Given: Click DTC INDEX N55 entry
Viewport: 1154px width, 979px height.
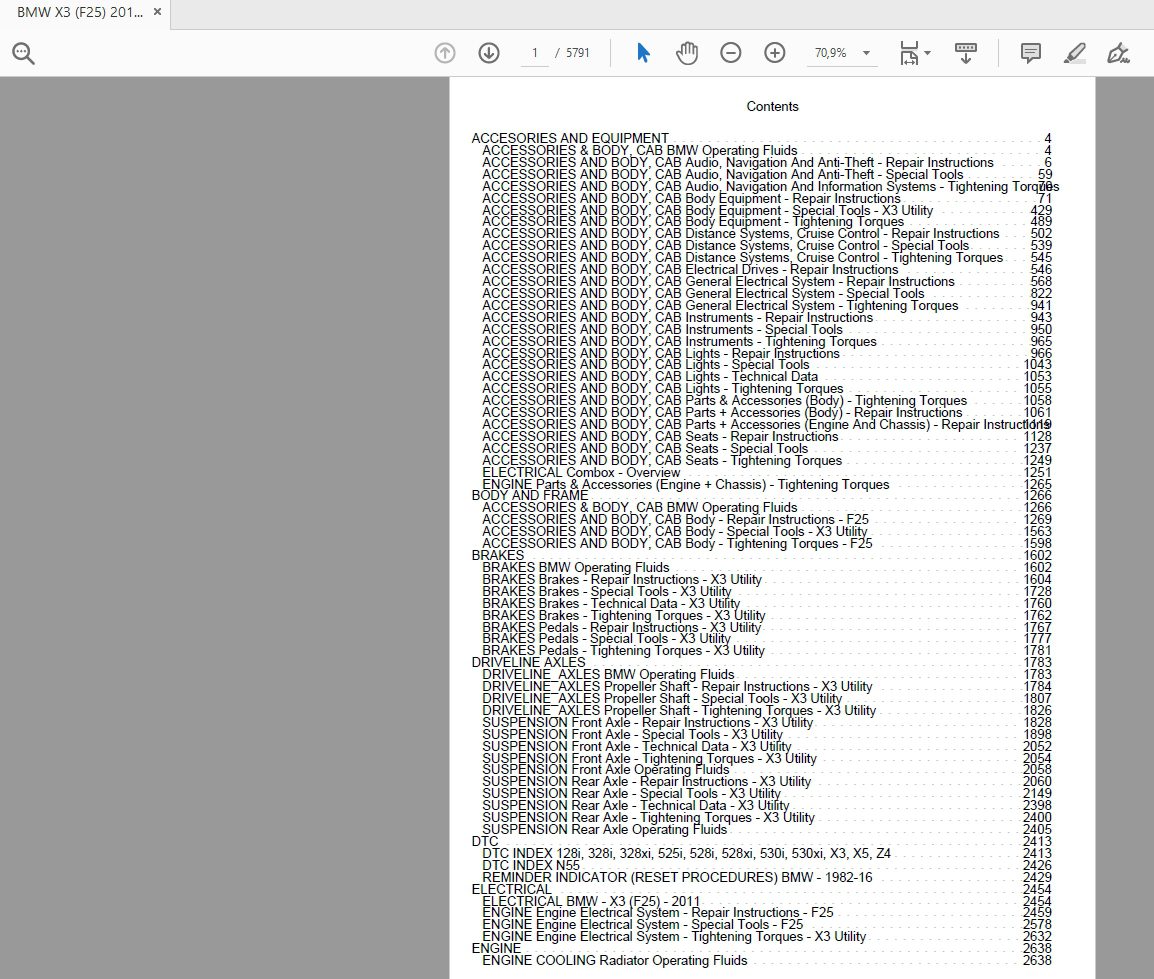Looking at the screenshot, I should [x=531, y=866].
